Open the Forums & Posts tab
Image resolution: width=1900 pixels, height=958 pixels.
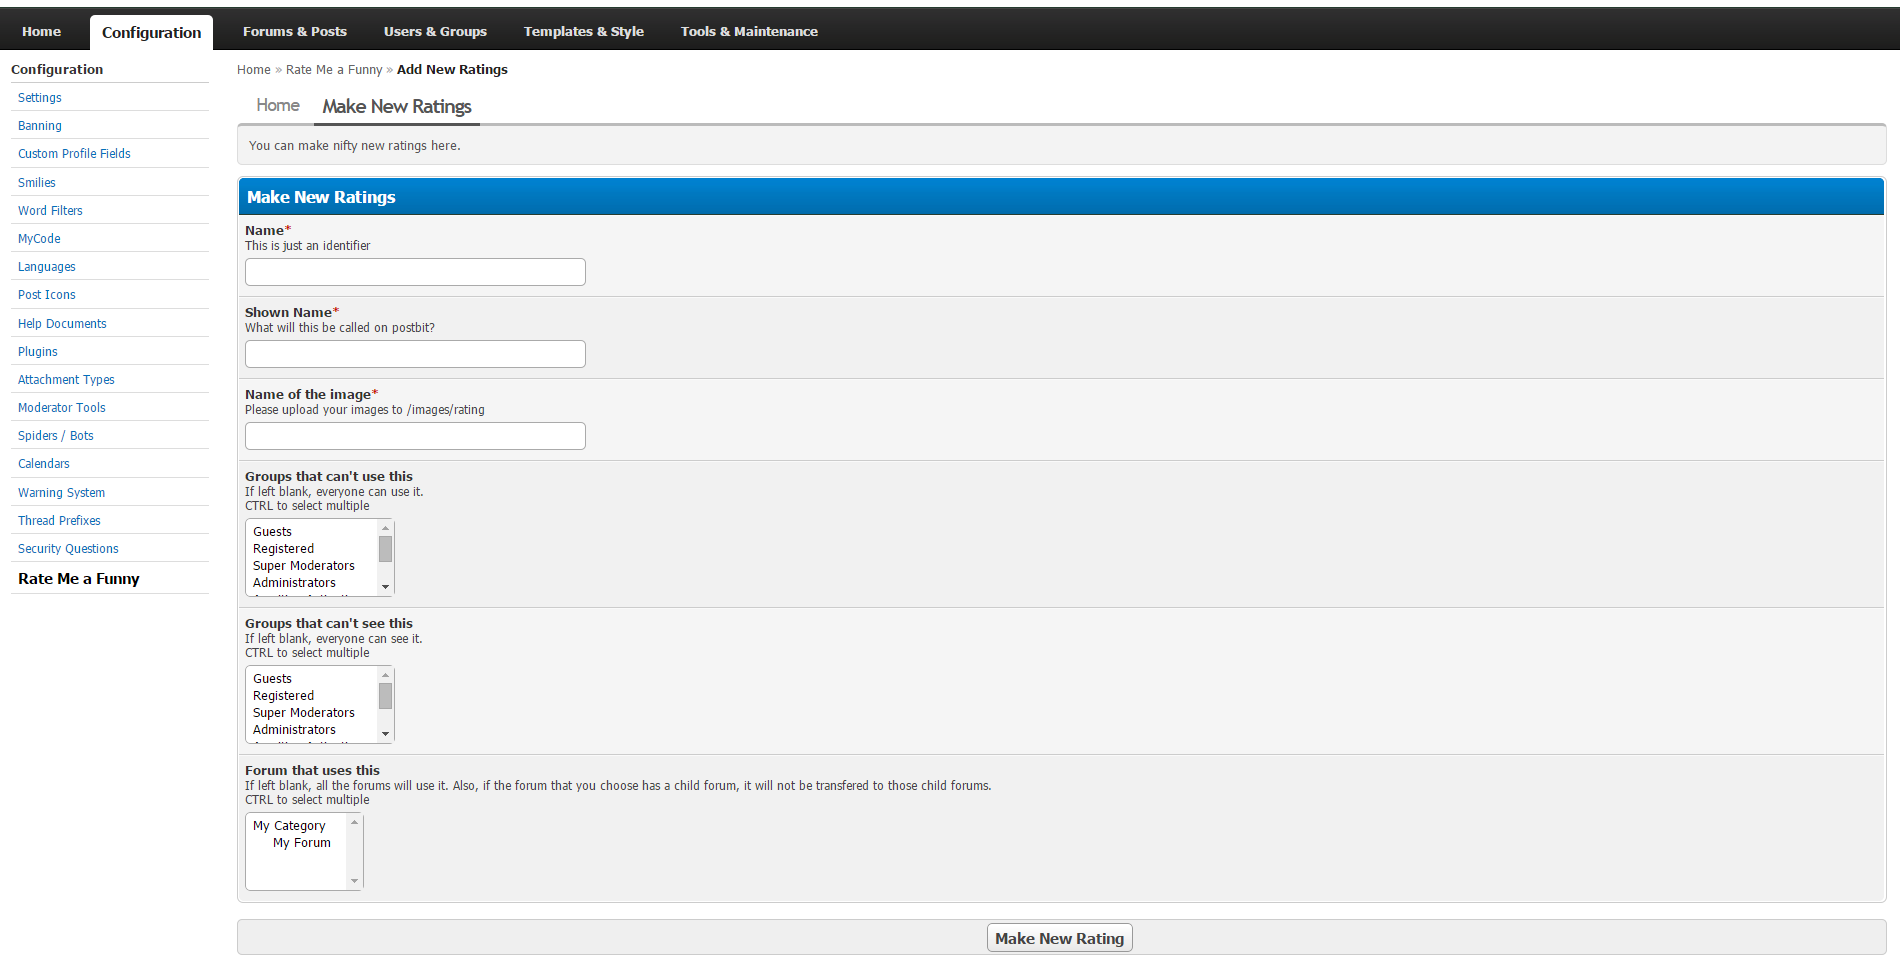click(x=294, y=31)
